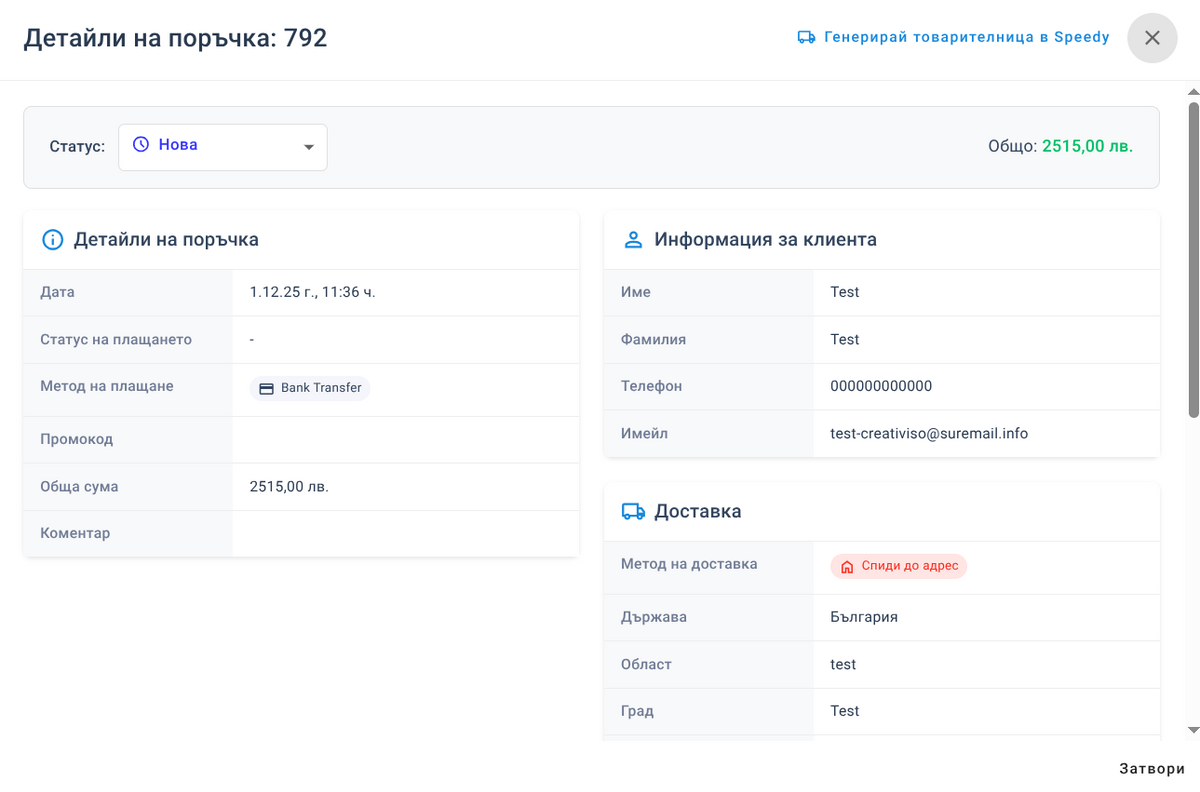
Task: Click the 'Детайли на поръчка: 792' title
Action: pyautogui.click(x=176, y=38)
